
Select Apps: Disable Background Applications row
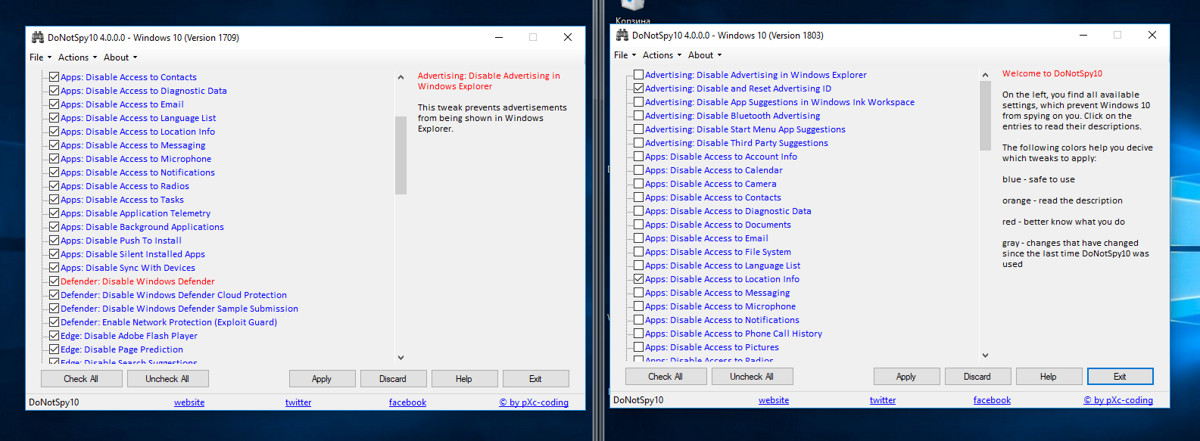pos(142,227)
